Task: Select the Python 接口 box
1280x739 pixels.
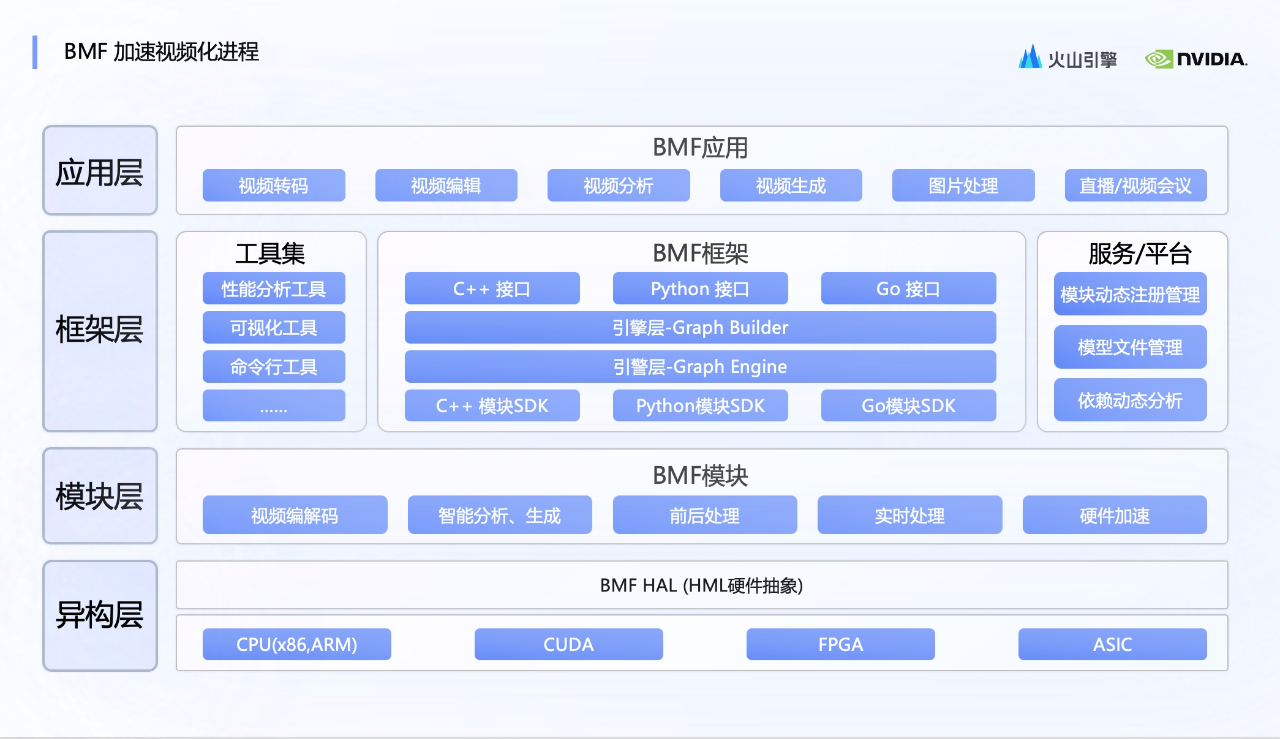Action: click(x=700, y=289)
